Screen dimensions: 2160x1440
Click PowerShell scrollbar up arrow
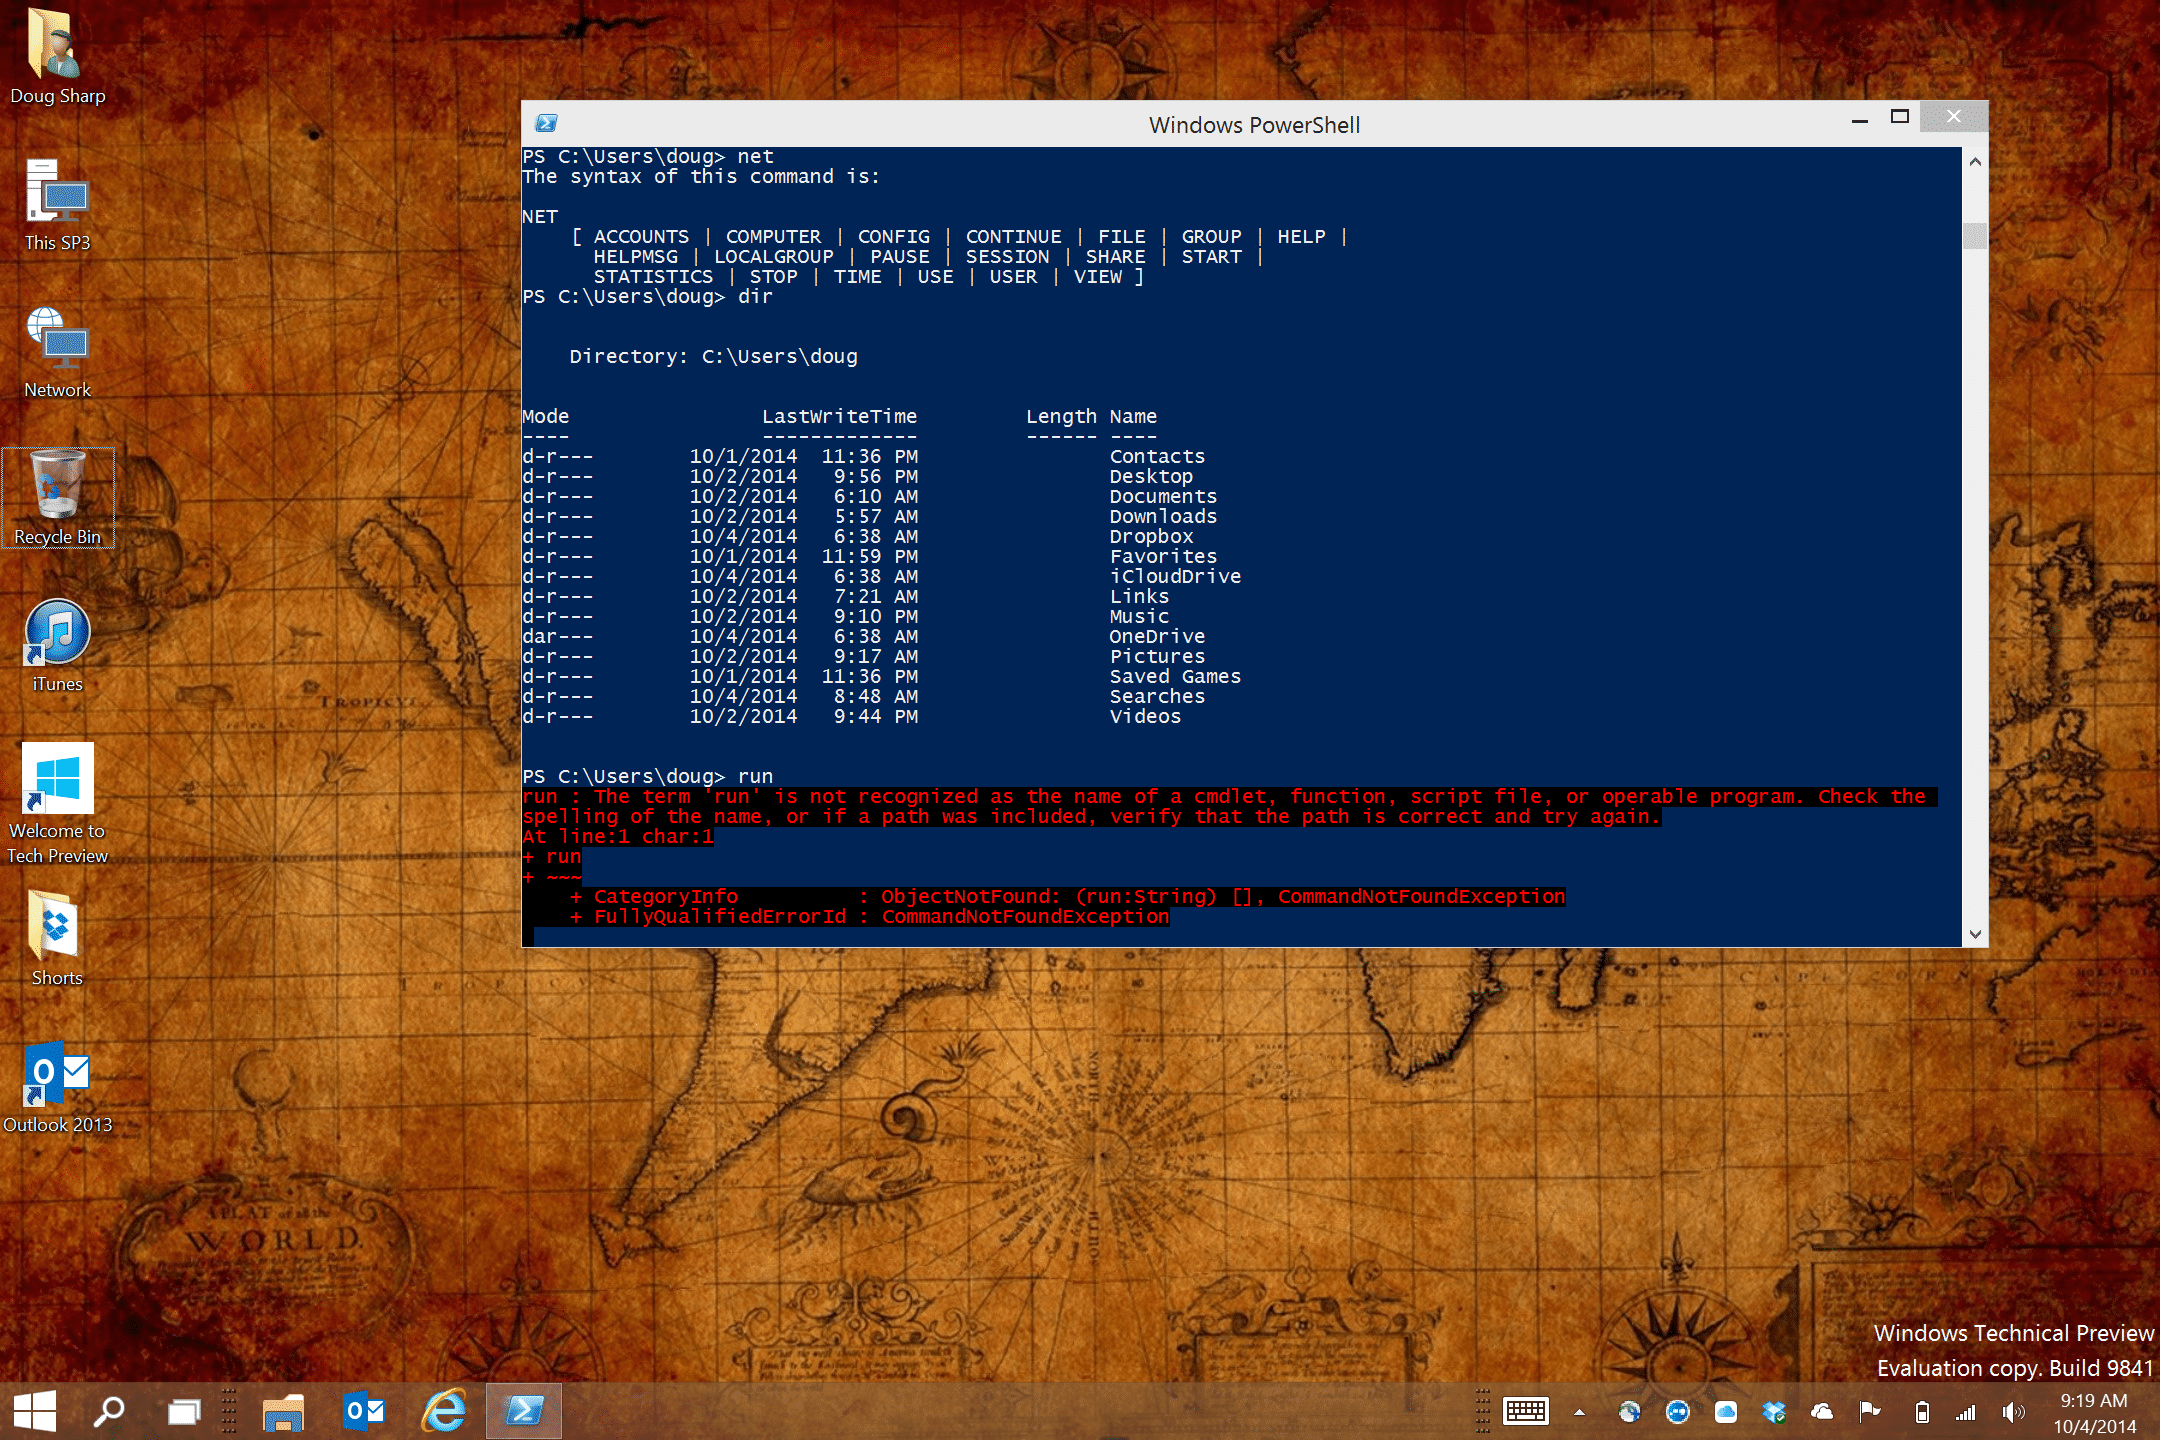click(x=1974, y=161)
